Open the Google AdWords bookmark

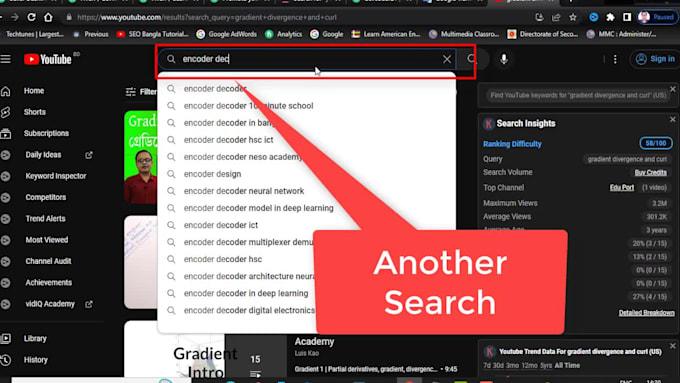tap(227, 34)
